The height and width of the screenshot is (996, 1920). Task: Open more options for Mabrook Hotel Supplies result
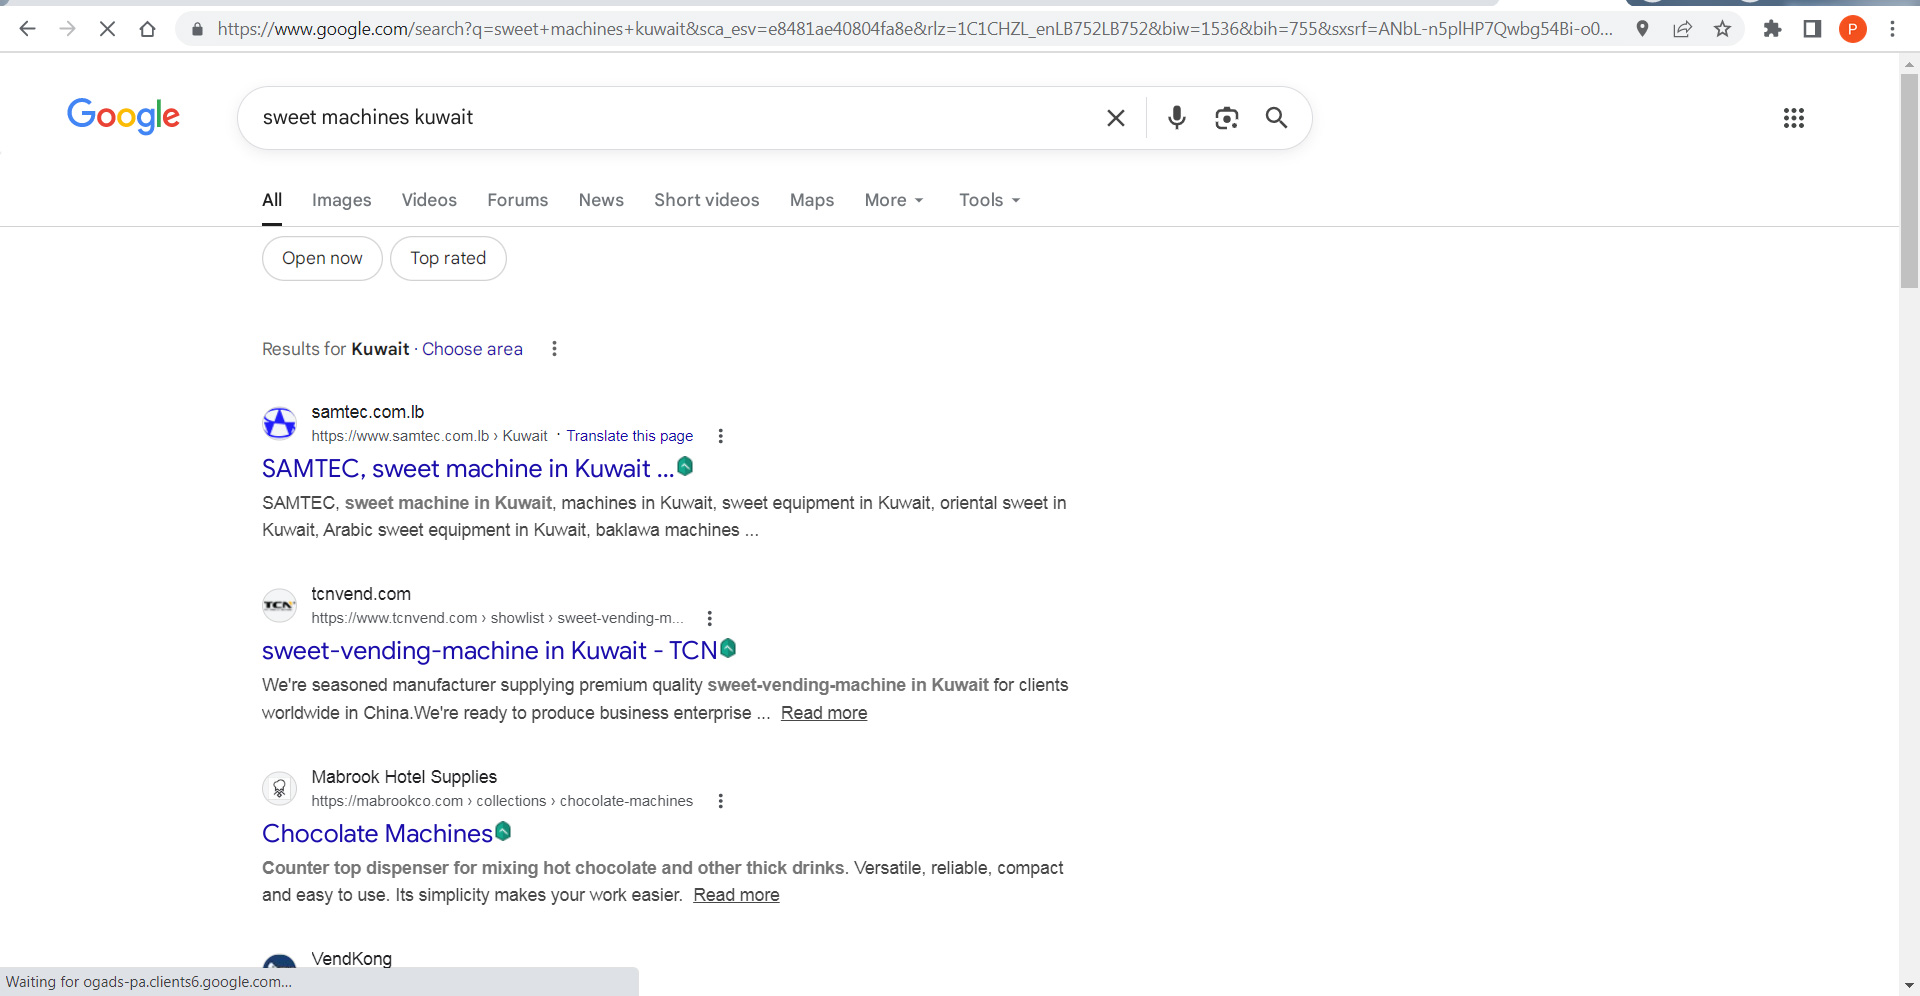(x=720, y=801)
